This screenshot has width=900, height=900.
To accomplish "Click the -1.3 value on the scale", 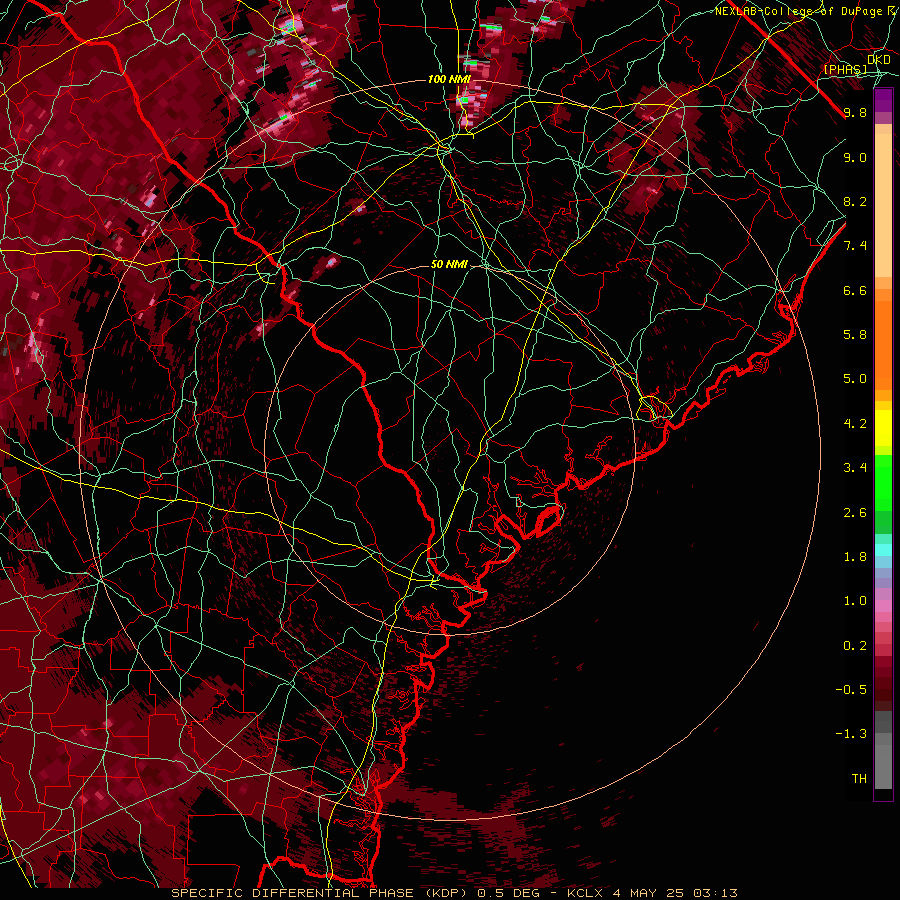I will click(x=851, y=734).
